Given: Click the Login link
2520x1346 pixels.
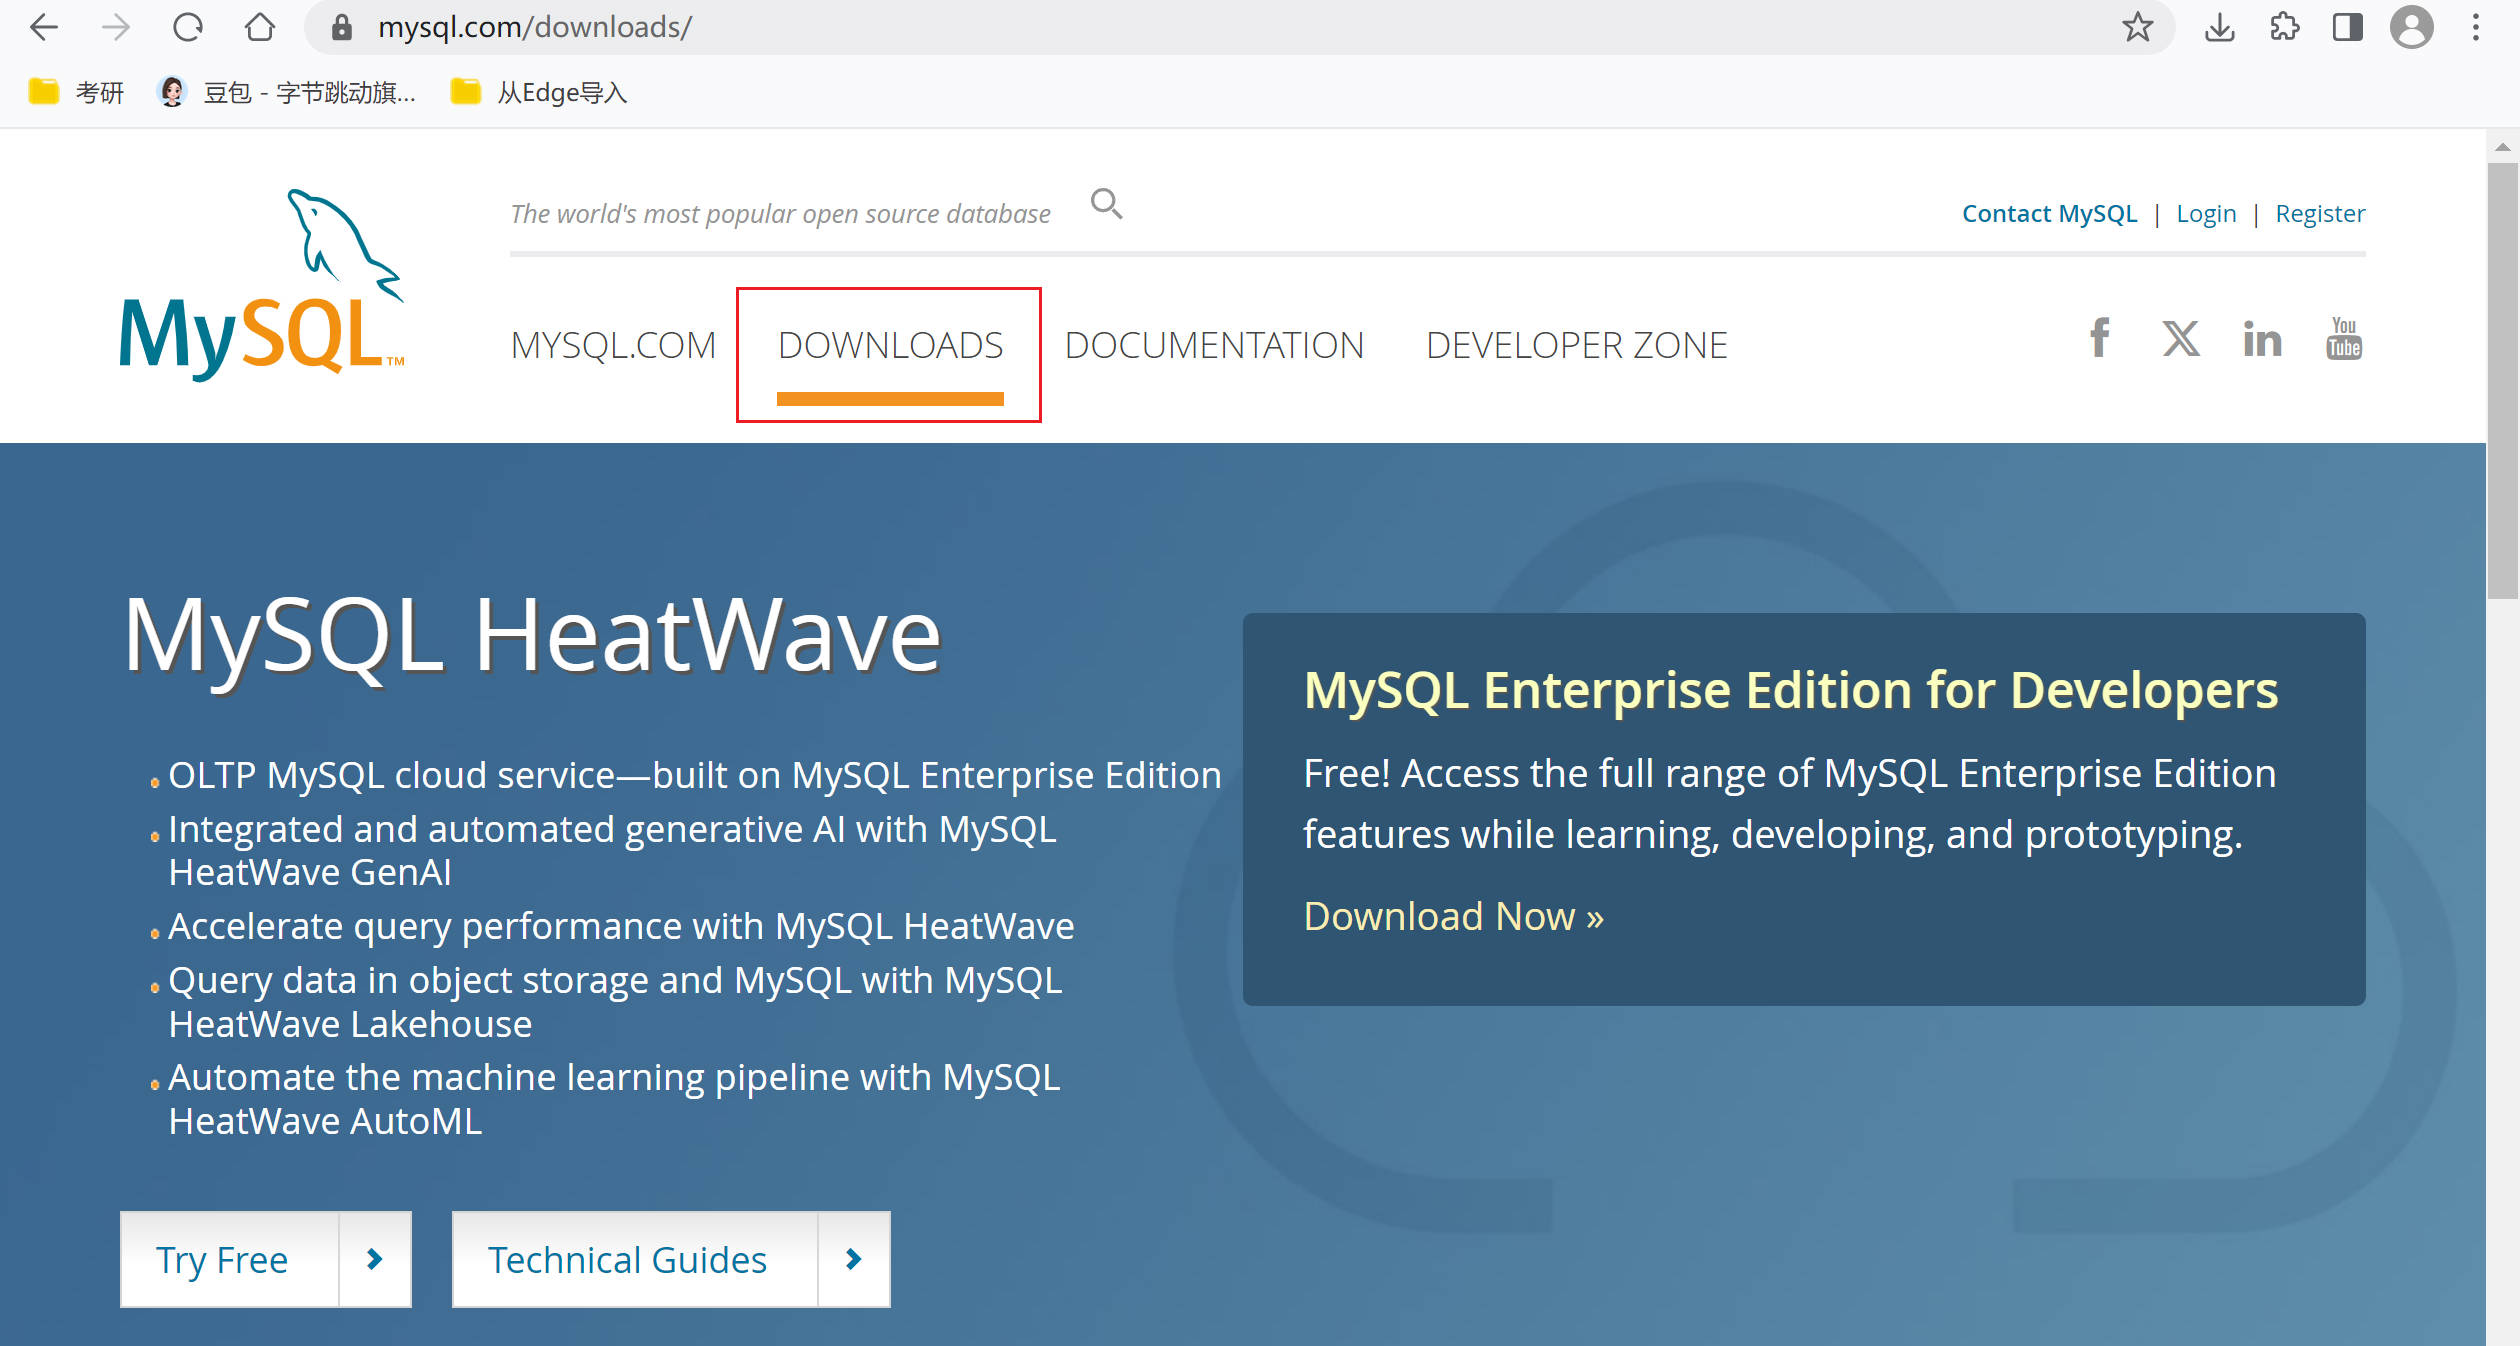Looking at the screenshot, I should (2206, 214).
